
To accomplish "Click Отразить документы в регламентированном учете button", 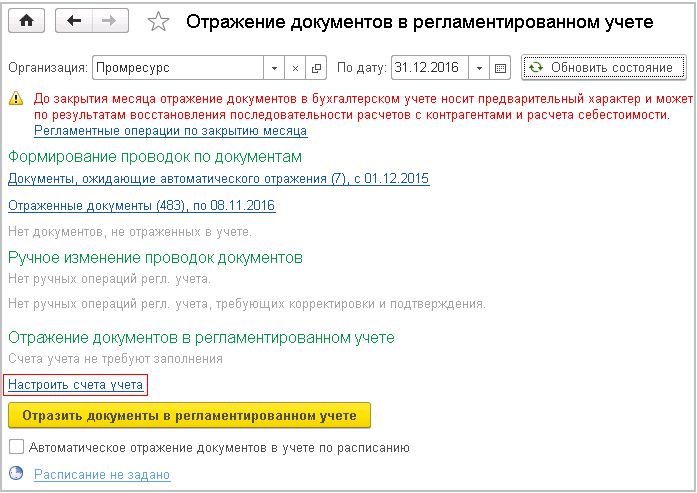I will point(189,416).
